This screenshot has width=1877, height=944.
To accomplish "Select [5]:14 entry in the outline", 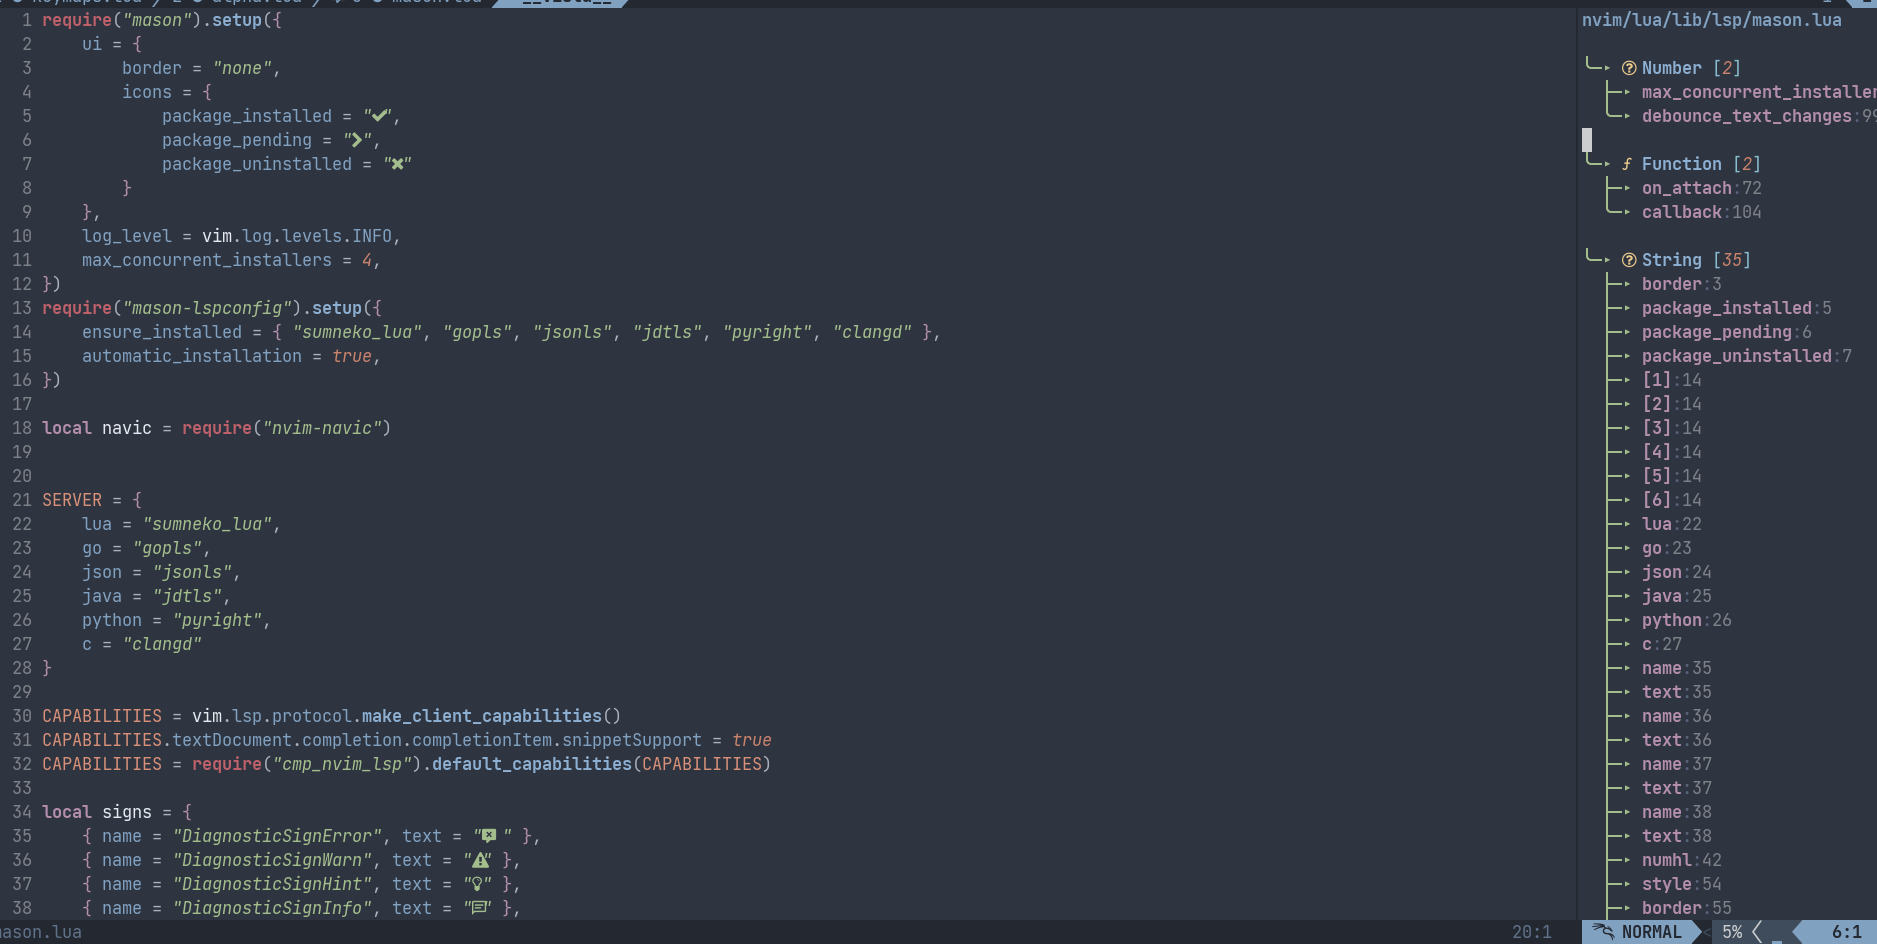I will pyautogui.click(x=1671, y=476).
